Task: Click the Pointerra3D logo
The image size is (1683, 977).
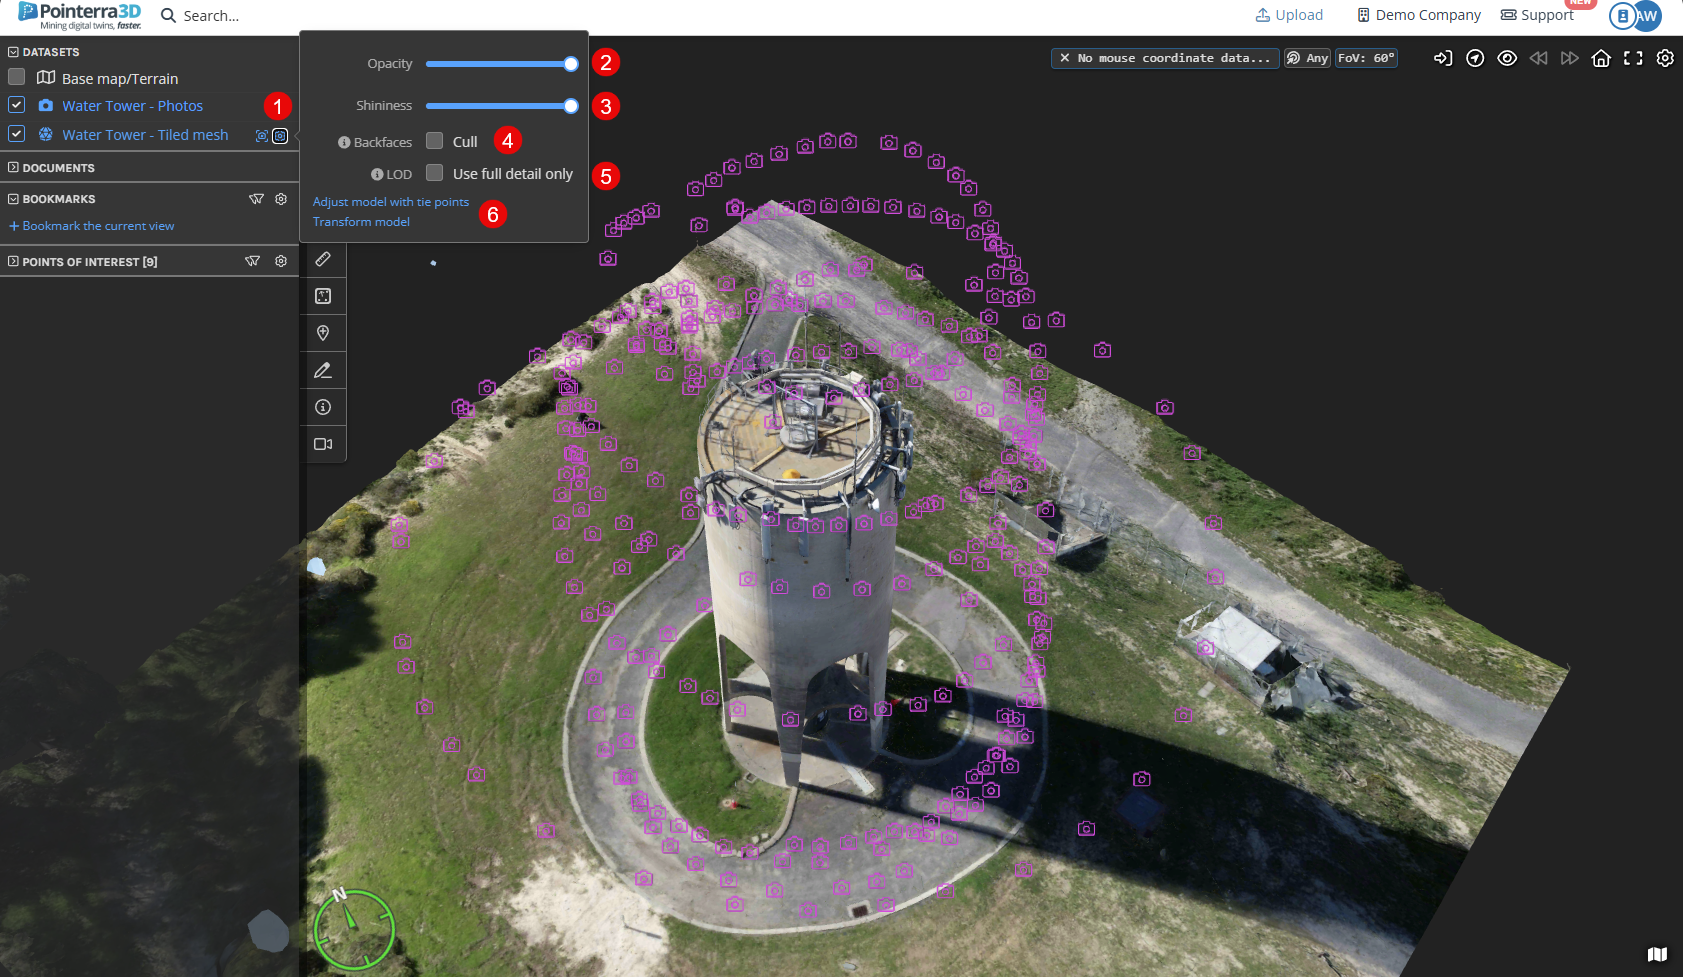Action: coord(80,16)
